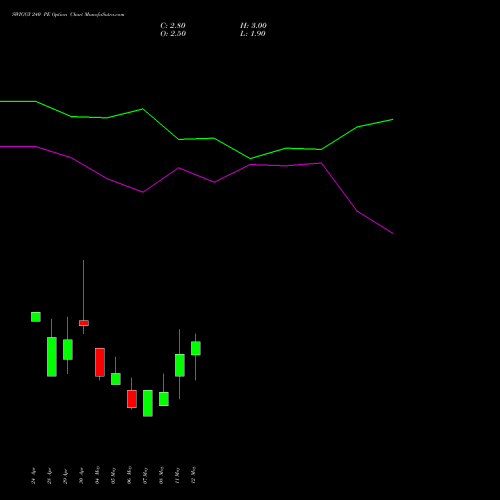This screenshot has width=500, height=500.
Task: Click the green 12 May candle
Action: pos(196,348)
